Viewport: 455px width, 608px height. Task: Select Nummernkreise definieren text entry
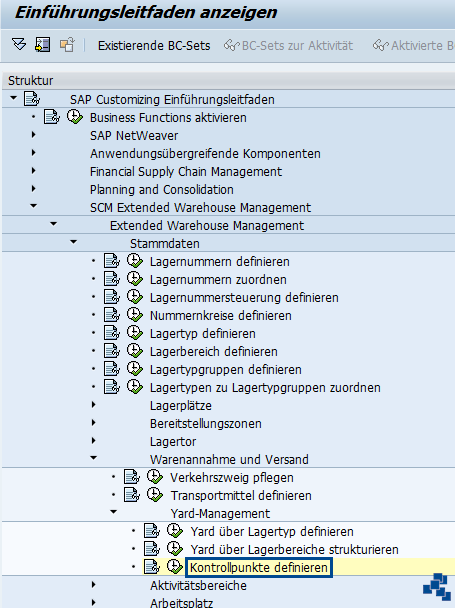[x=221, y=316]
